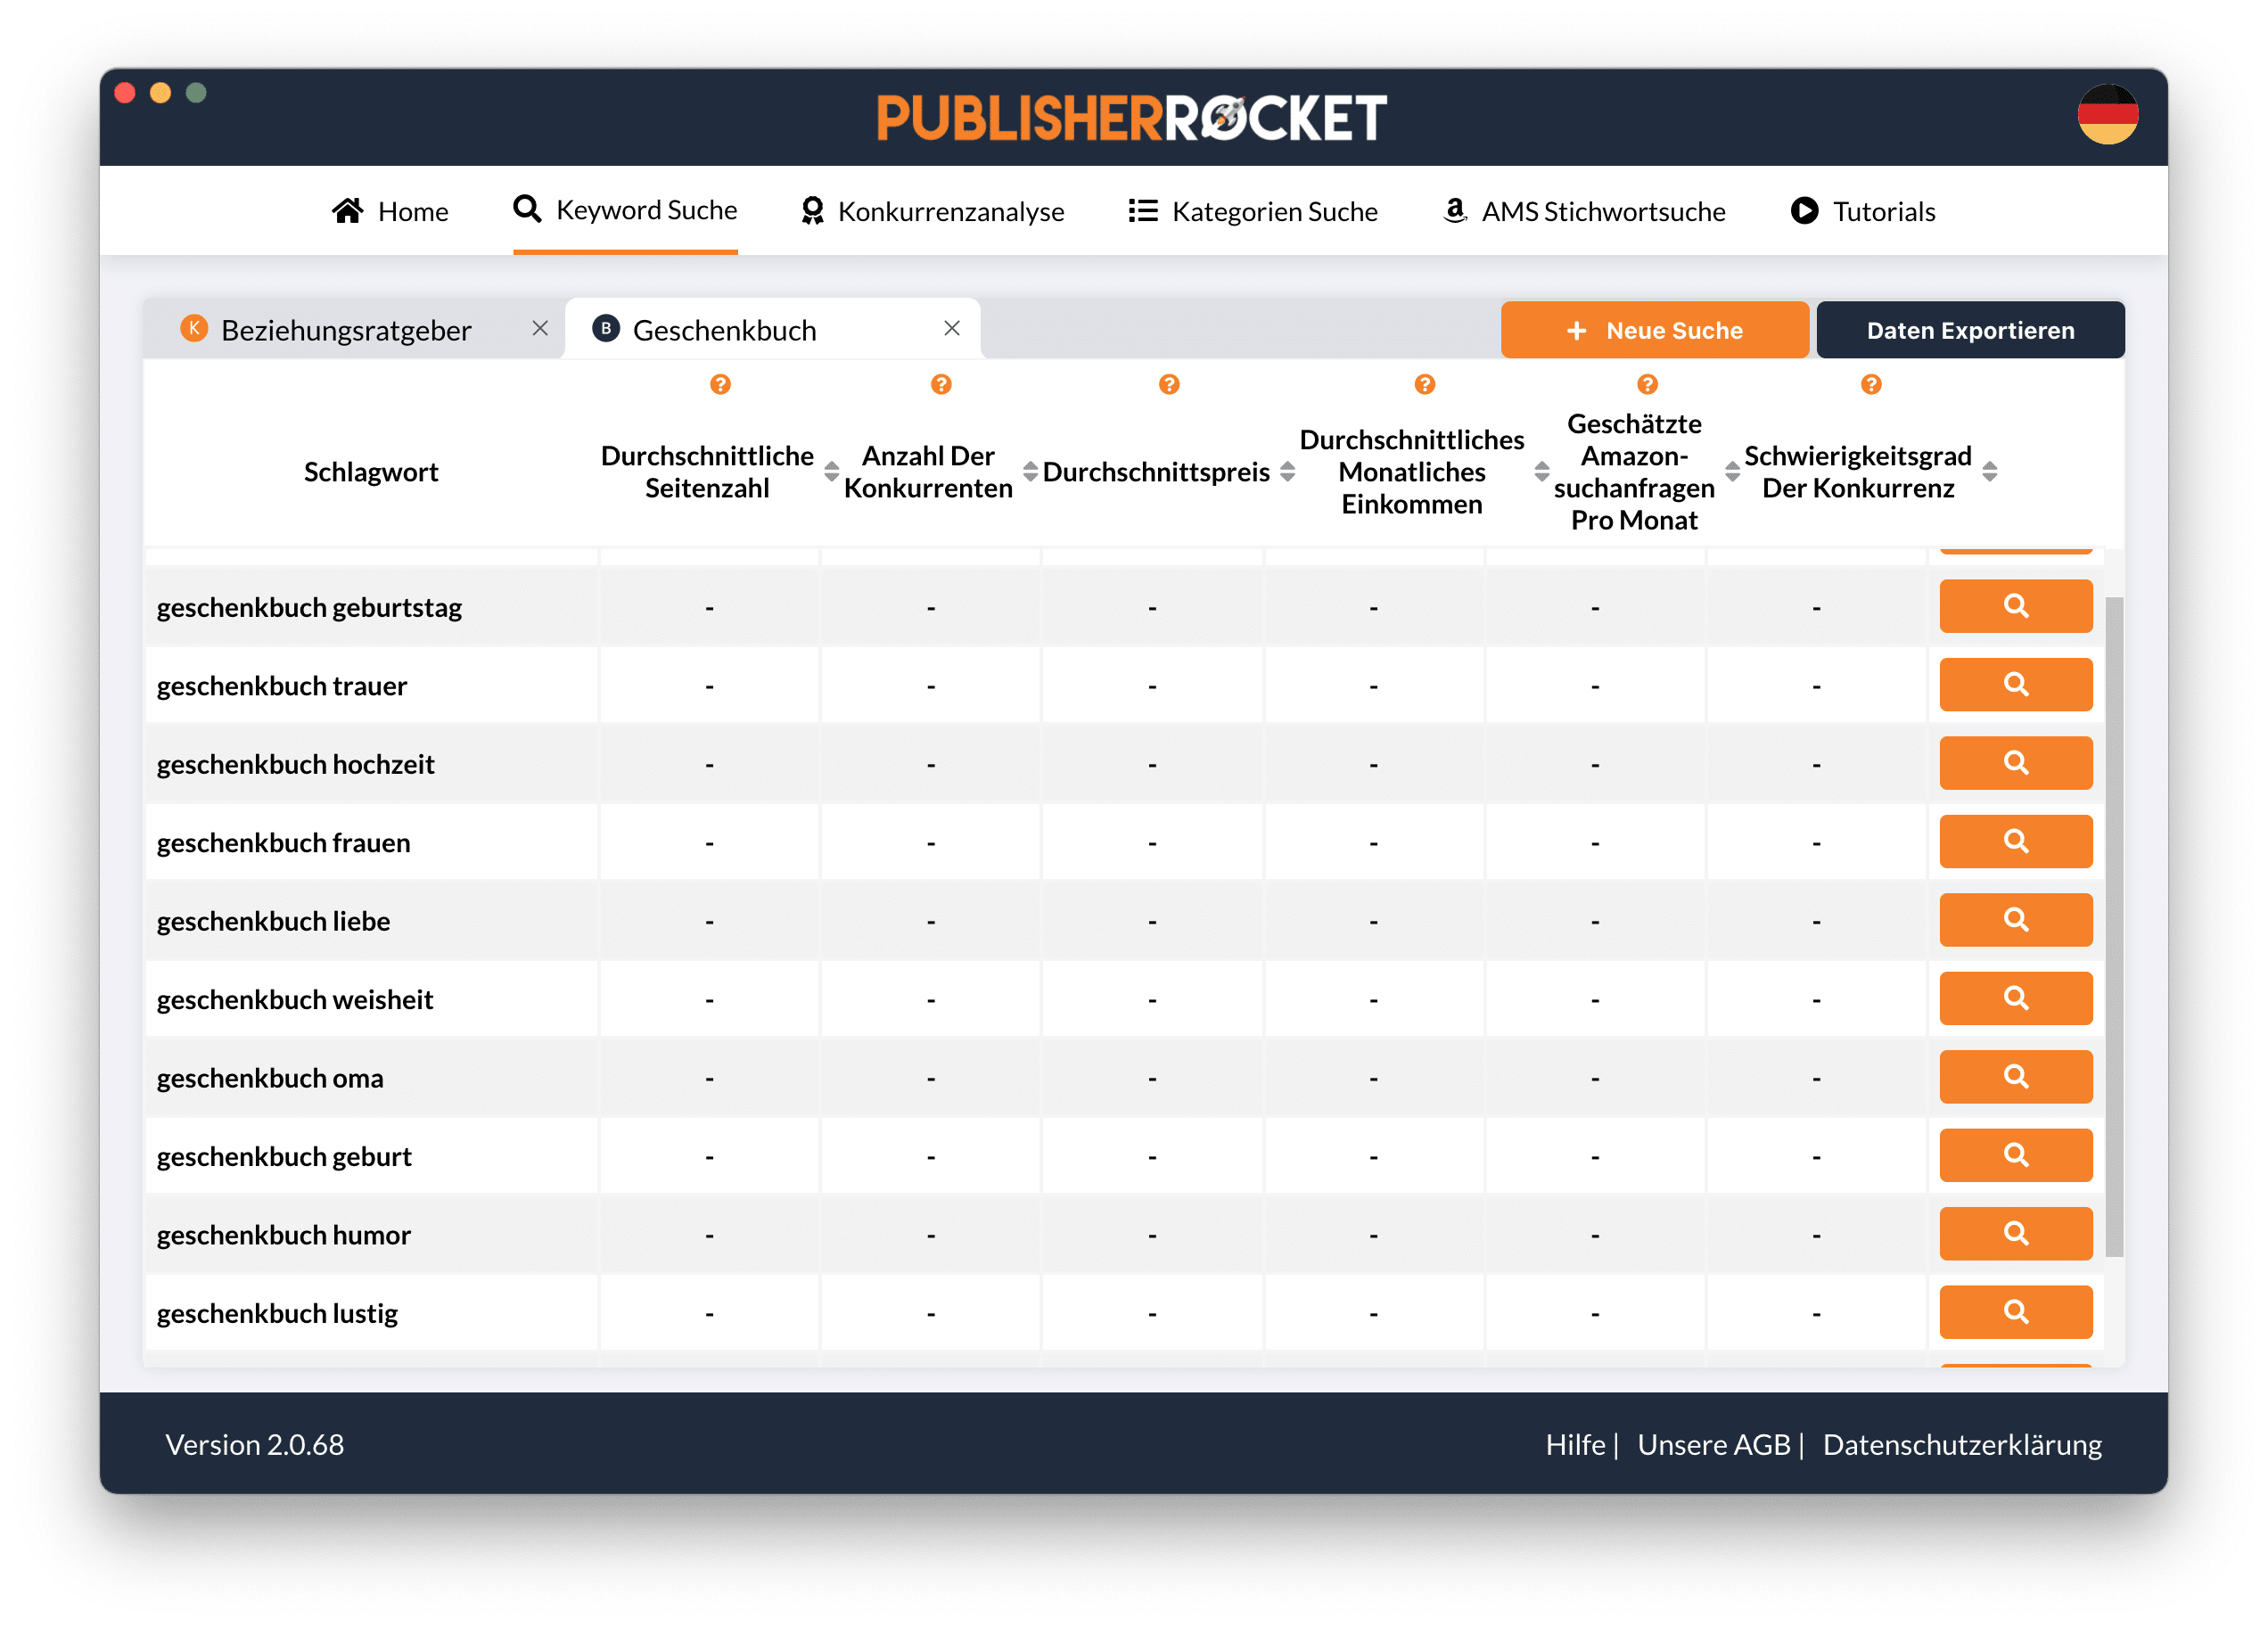Analyze keyword geschenkbuch humor with search button
Screen dimensions: 2268x1626
2015,1234
